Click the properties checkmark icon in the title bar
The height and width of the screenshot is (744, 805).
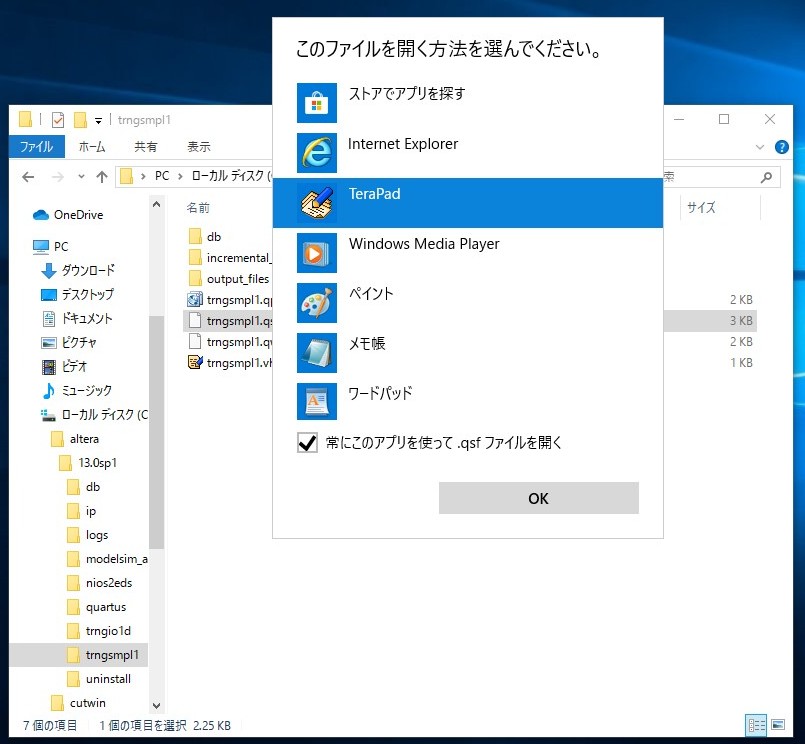point(58,120)
